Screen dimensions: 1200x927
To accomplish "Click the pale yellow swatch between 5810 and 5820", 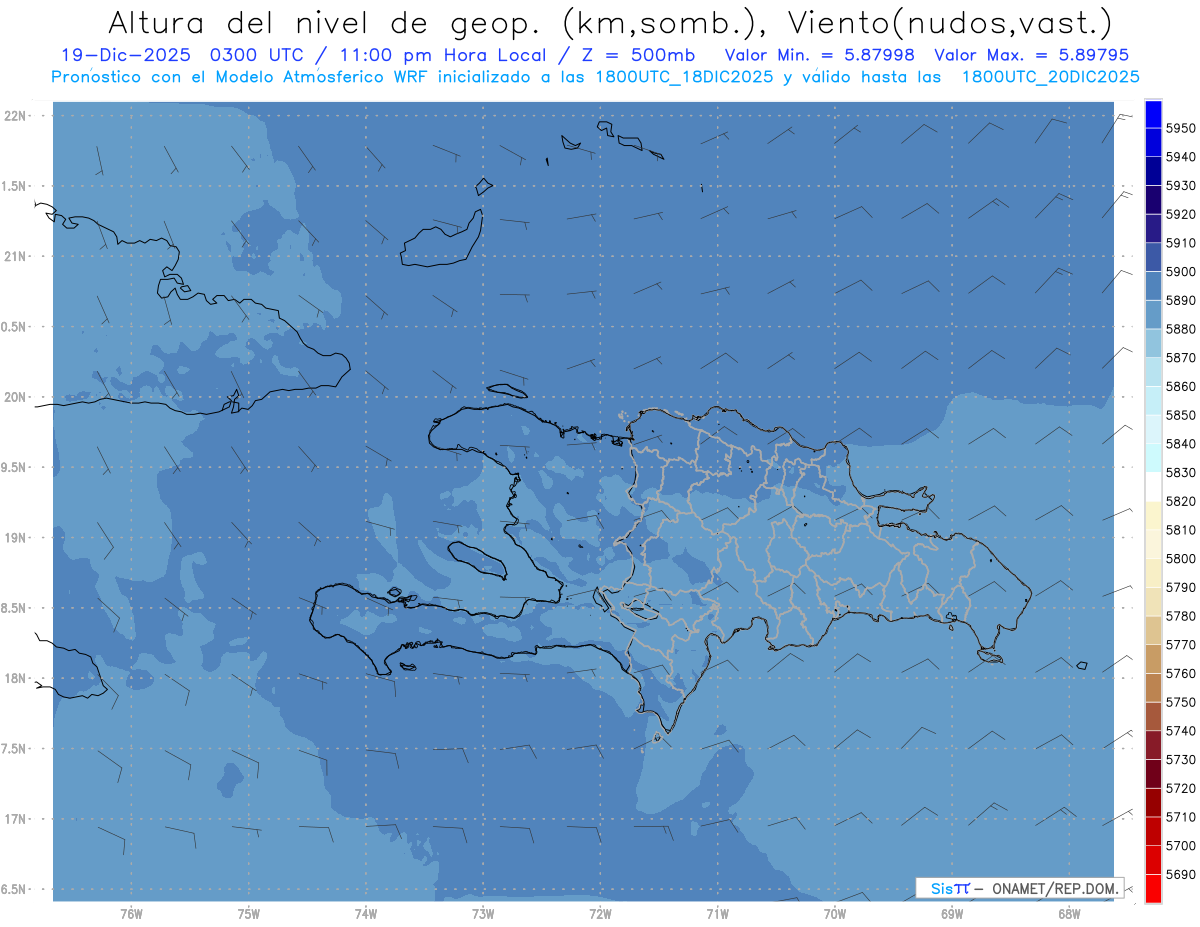I will tap(1153, 515).
